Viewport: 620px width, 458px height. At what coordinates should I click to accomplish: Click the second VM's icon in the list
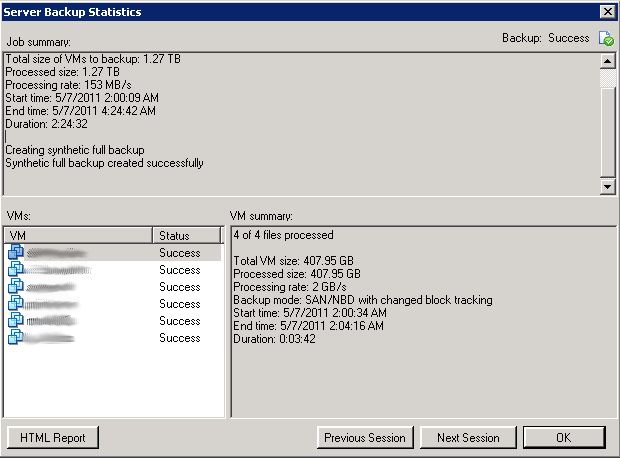pos(15,270)
